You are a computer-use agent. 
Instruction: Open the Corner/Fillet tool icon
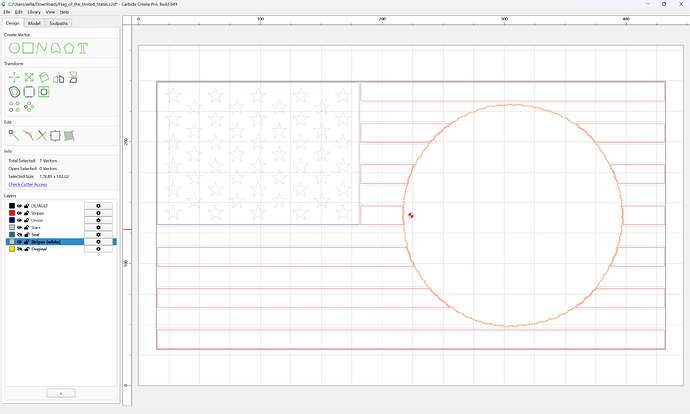pos(29,92)
